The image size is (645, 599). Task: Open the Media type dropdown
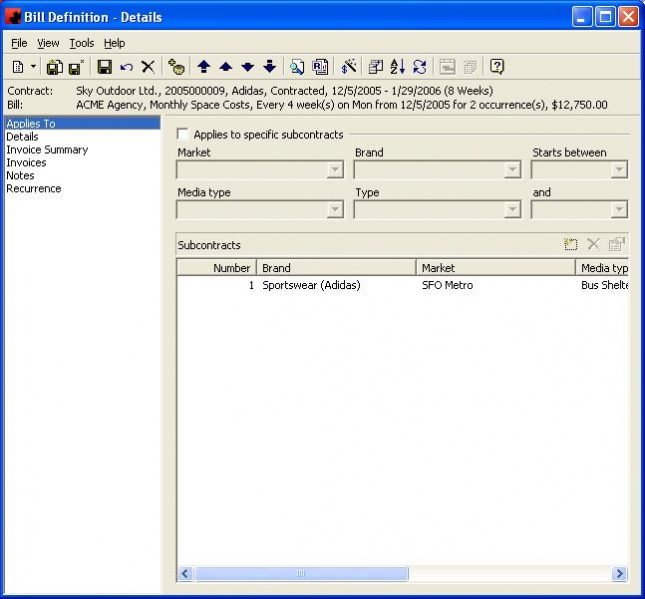click(x=335, y=210)
